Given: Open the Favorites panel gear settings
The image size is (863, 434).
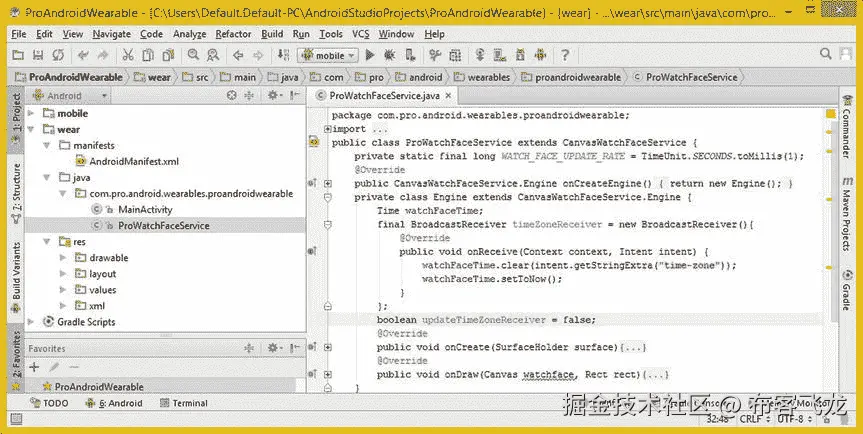Looking at the screenshot, I should coord(274,348).
